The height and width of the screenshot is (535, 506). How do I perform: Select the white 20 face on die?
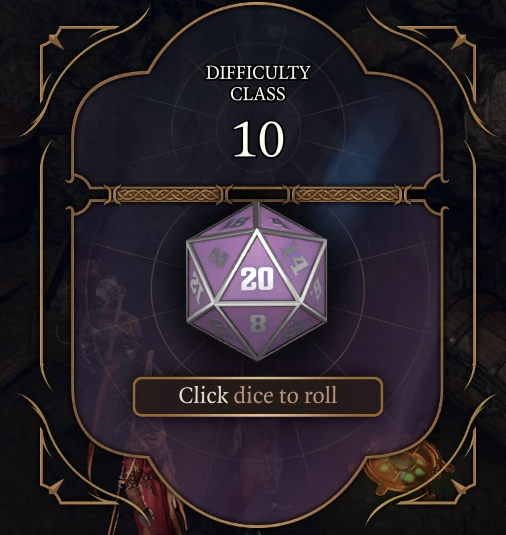tap(257, 278)
